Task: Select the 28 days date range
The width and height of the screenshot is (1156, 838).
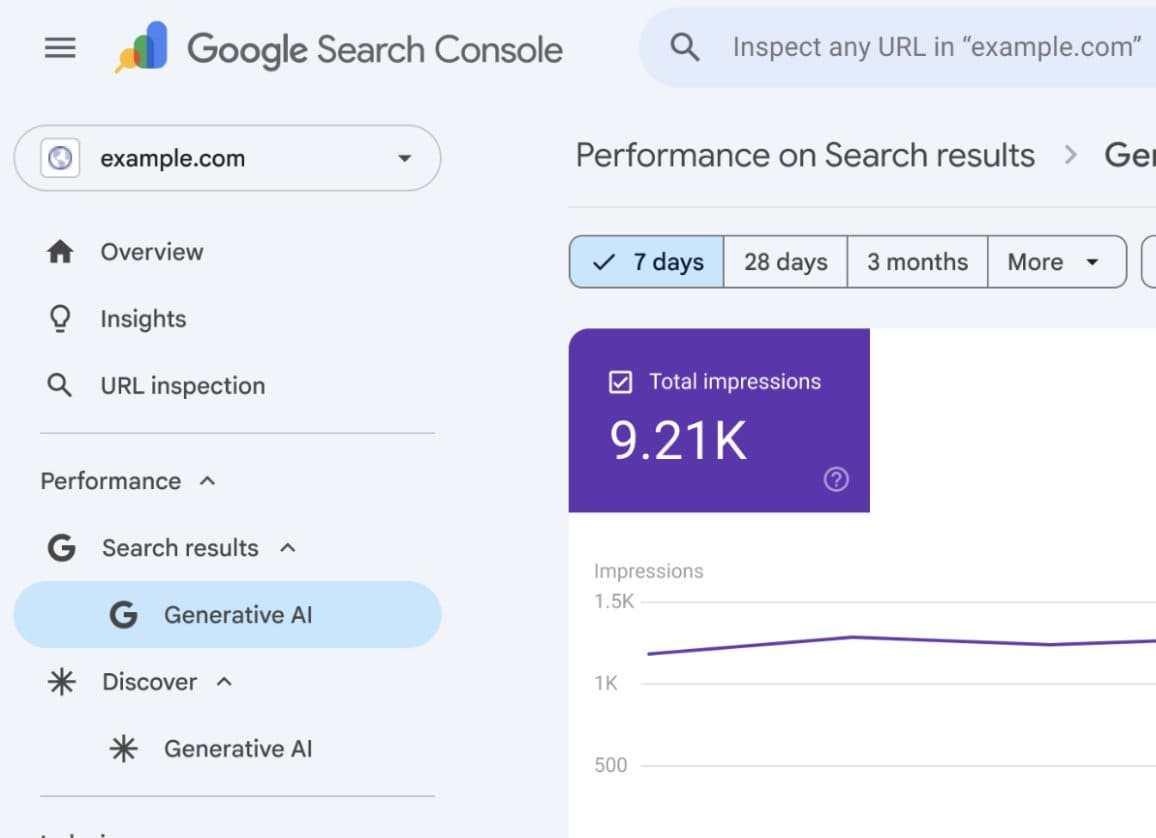Action: (785, 262)
